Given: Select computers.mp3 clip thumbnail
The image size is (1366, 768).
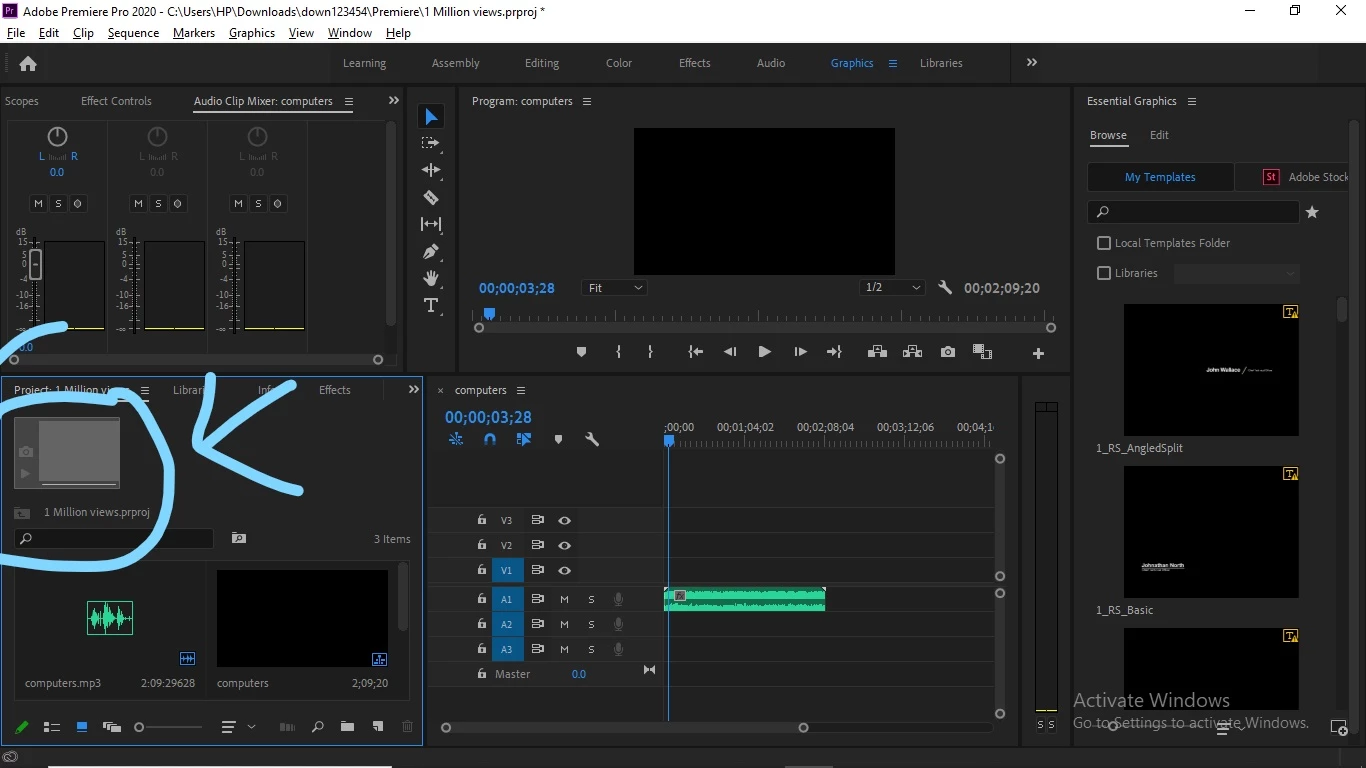Looking at the screenshot, I should [x=109, y=618].
